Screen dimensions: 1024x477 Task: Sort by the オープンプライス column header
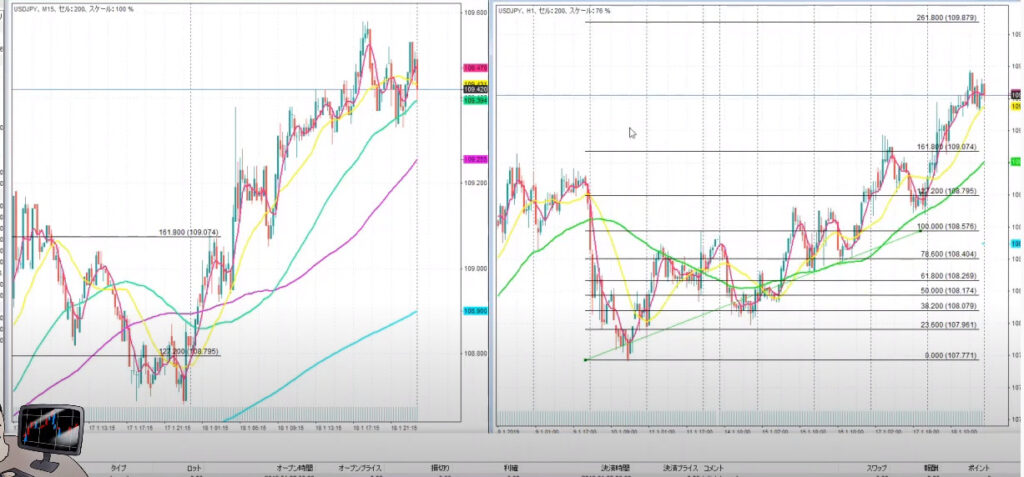pos(360,468)
